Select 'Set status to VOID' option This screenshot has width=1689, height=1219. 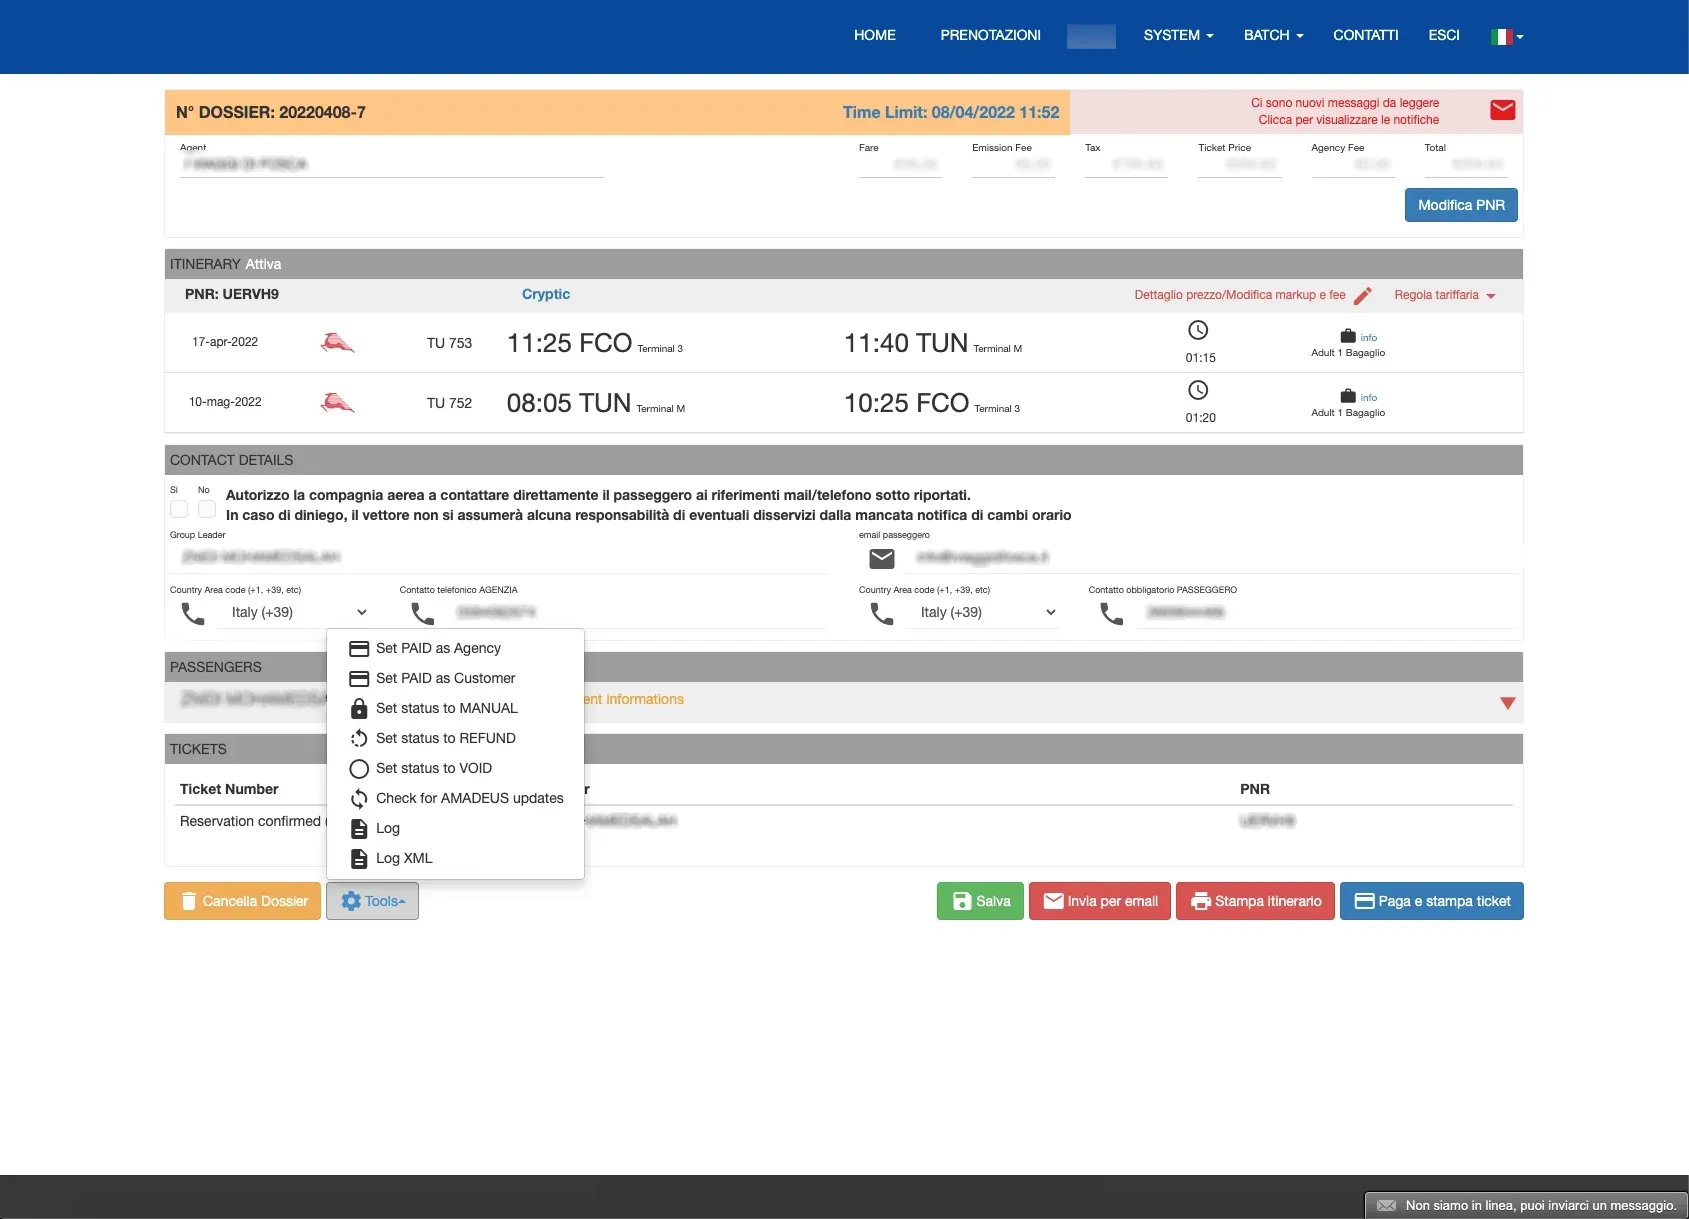434,769
